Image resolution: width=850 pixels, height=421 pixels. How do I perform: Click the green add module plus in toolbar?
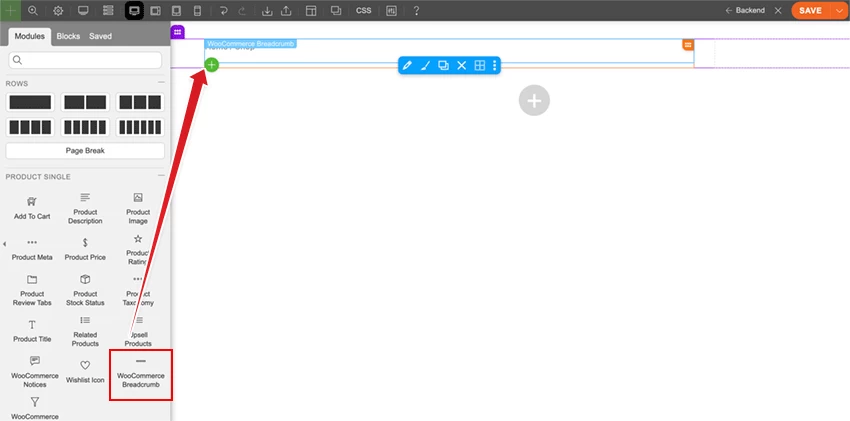(10, 10)
